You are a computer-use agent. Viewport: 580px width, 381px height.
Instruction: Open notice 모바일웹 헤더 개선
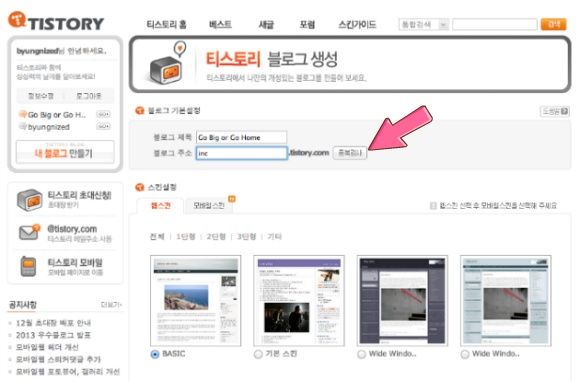pos(47,347)
